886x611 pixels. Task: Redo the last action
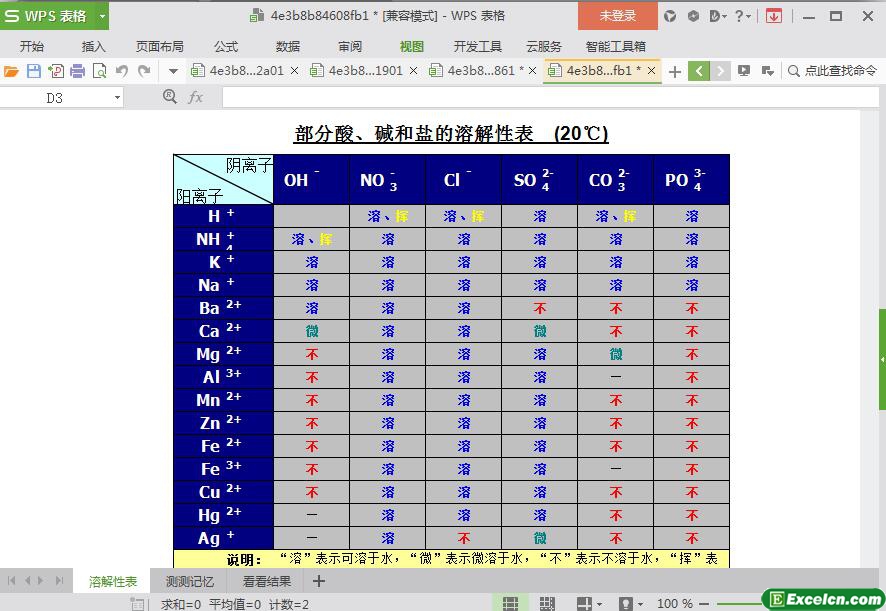point(145,71)
